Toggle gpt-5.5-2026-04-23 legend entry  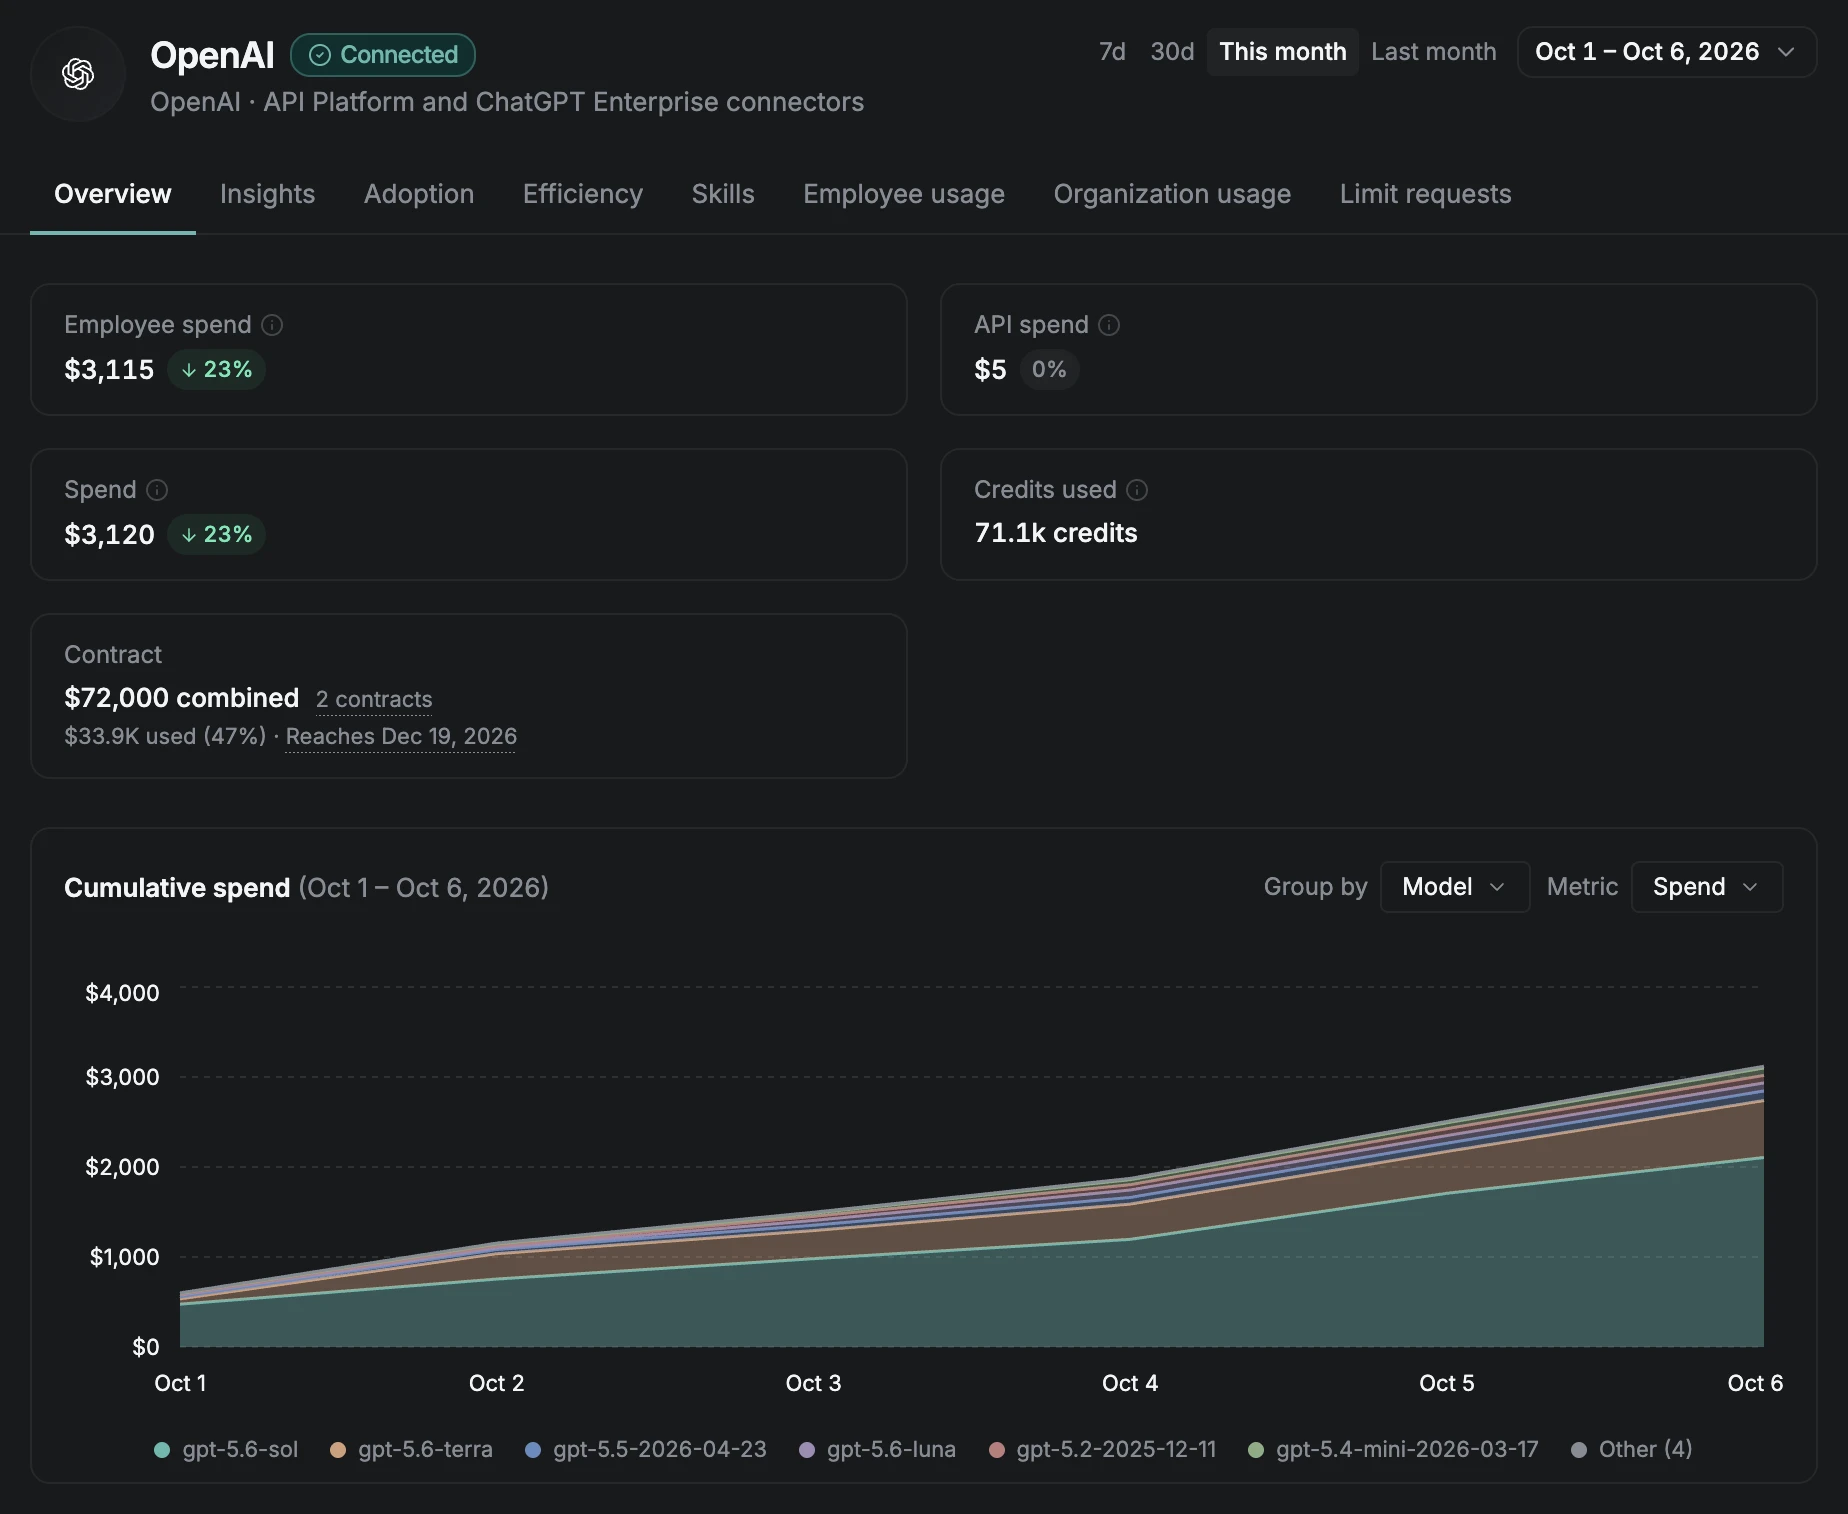[646, 1449]
